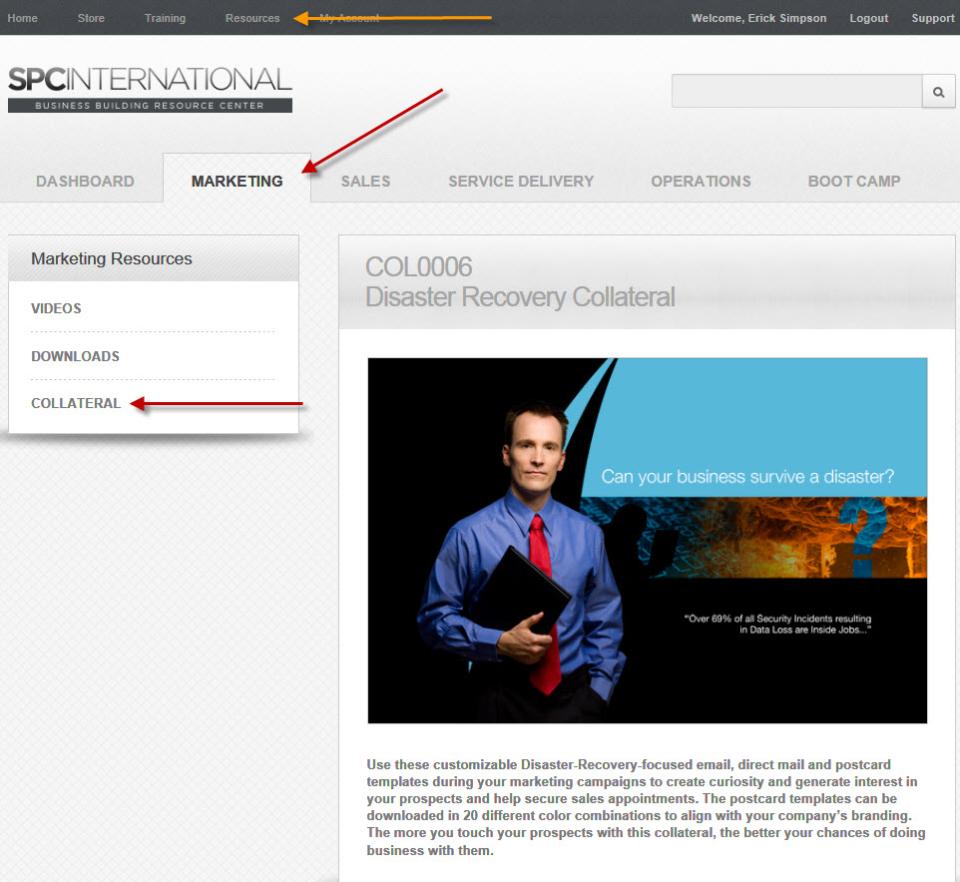
Task: Click into the search text field
Action: (796, 92)
